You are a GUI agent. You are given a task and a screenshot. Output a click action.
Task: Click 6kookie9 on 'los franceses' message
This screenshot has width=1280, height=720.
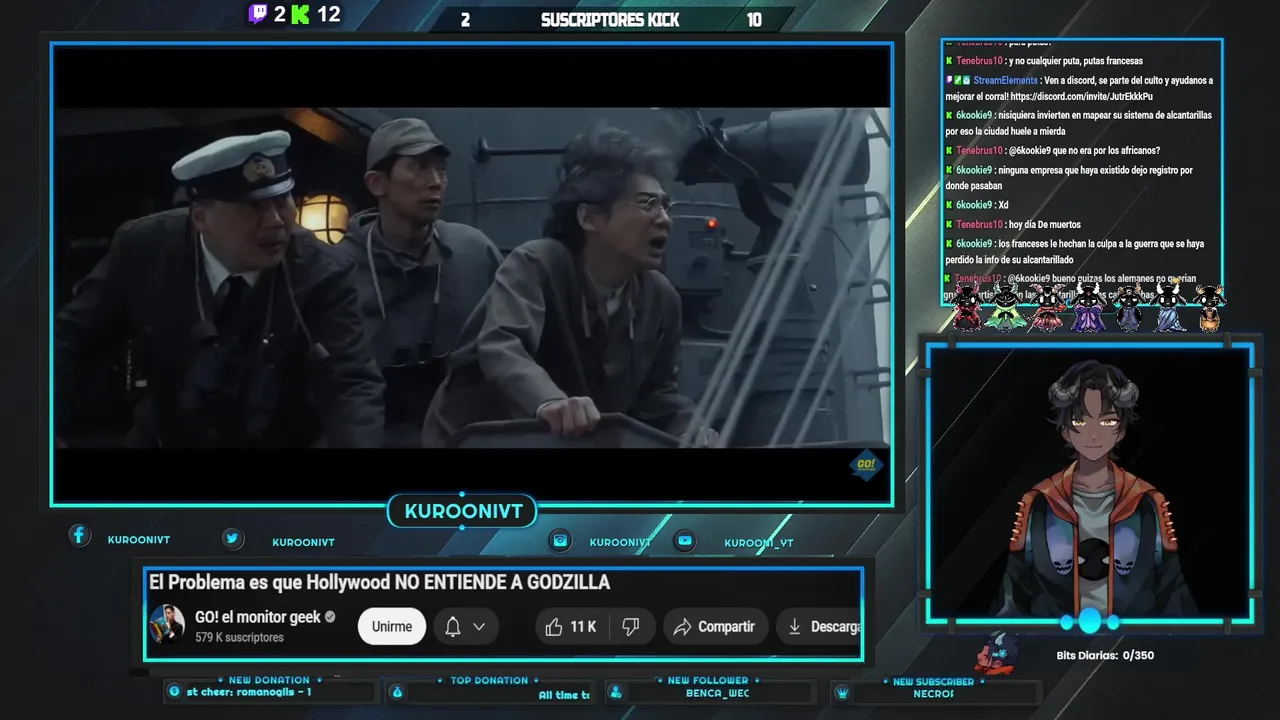click(x=974, y=243)
